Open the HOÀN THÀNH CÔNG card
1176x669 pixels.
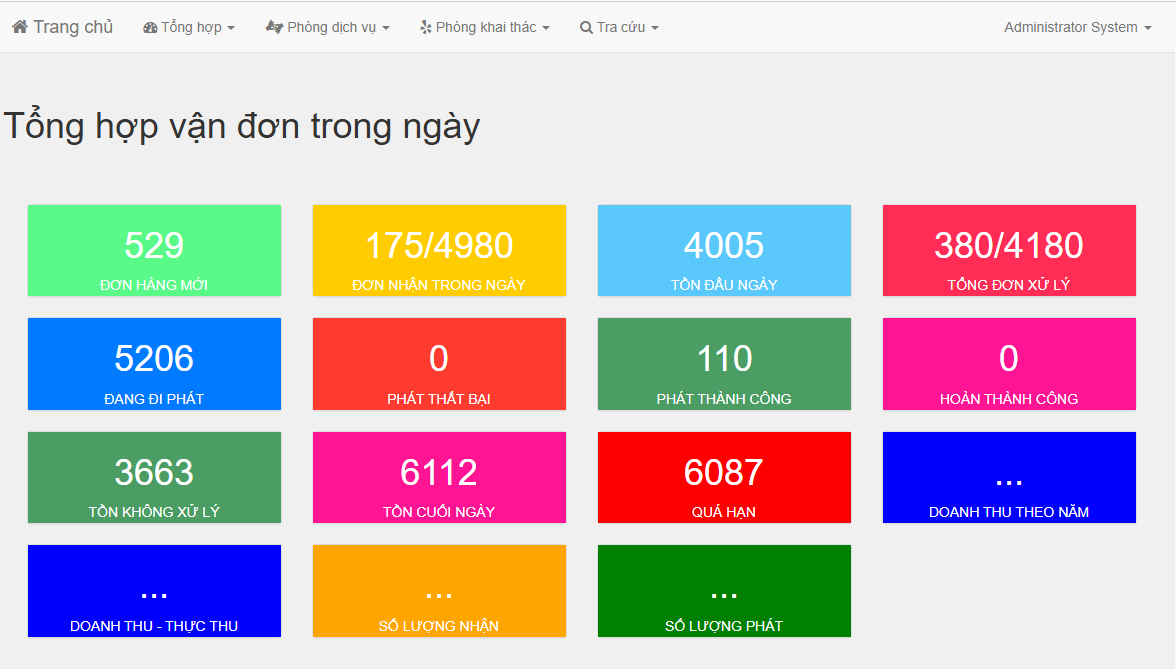click(1010, 364)
